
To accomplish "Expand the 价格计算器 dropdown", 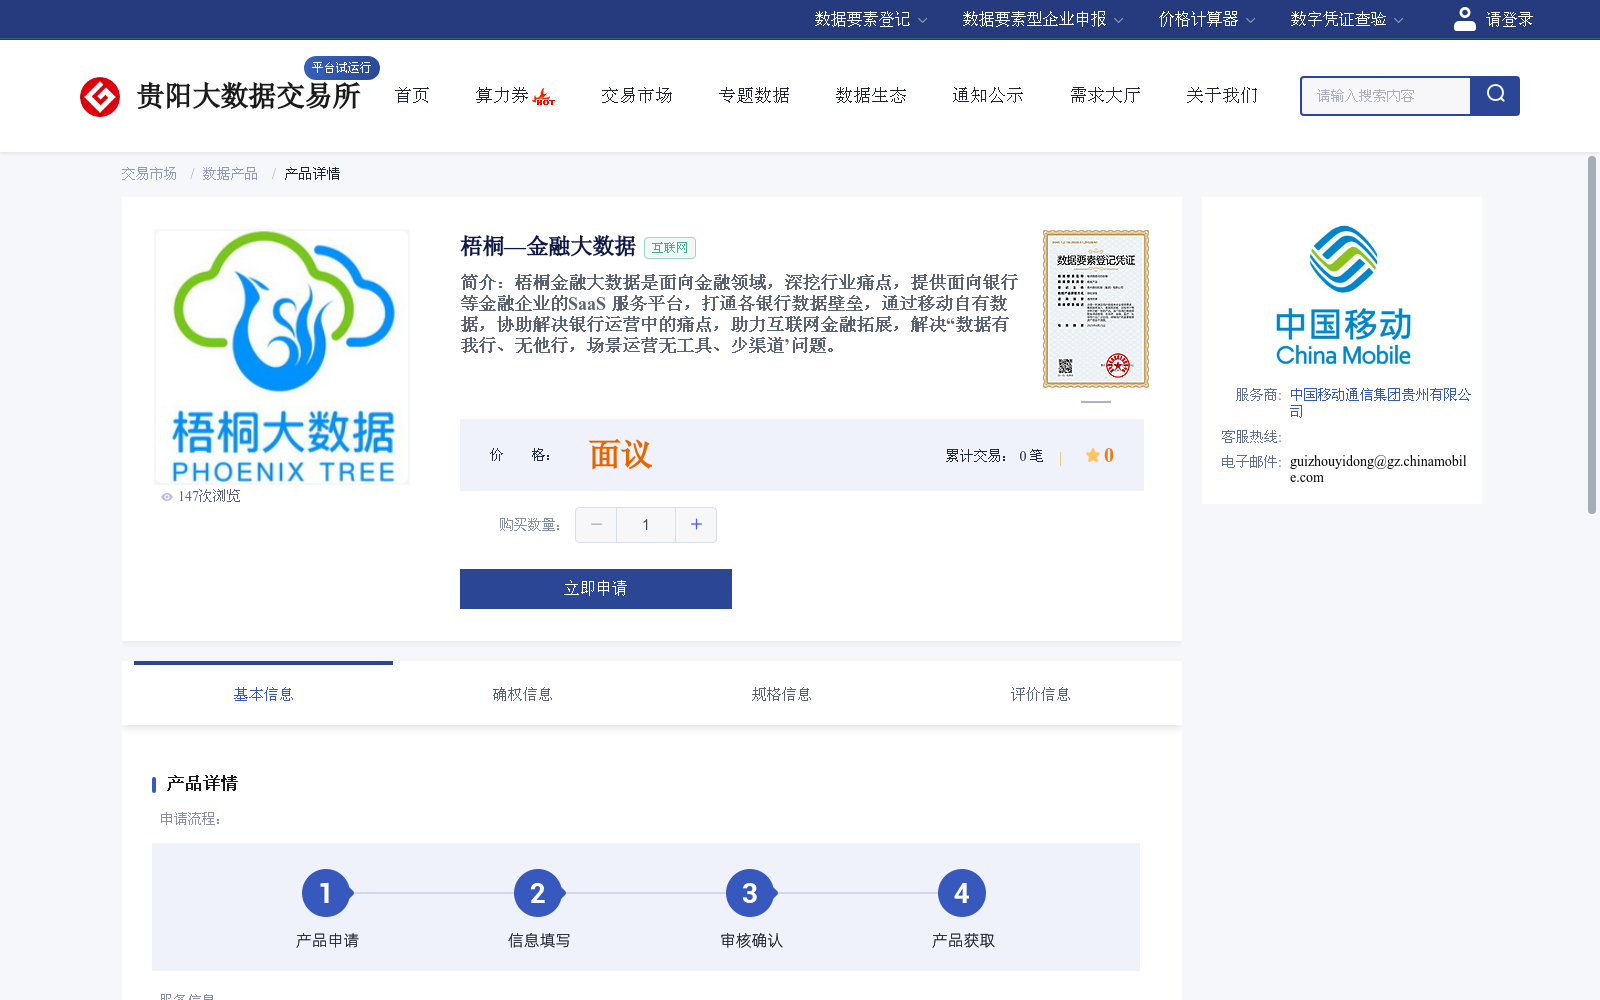I will tap(1207, 19).
